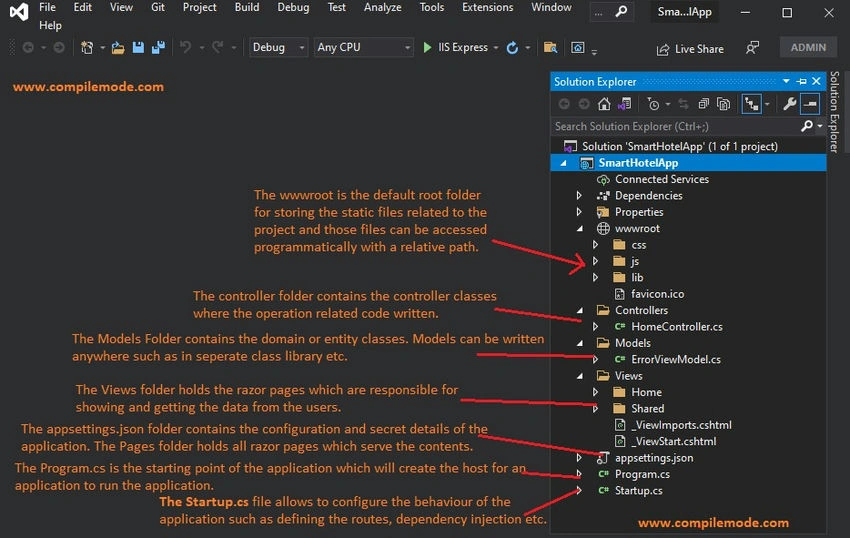Click the Solution Explorer Home icon

tap(604, 104)
